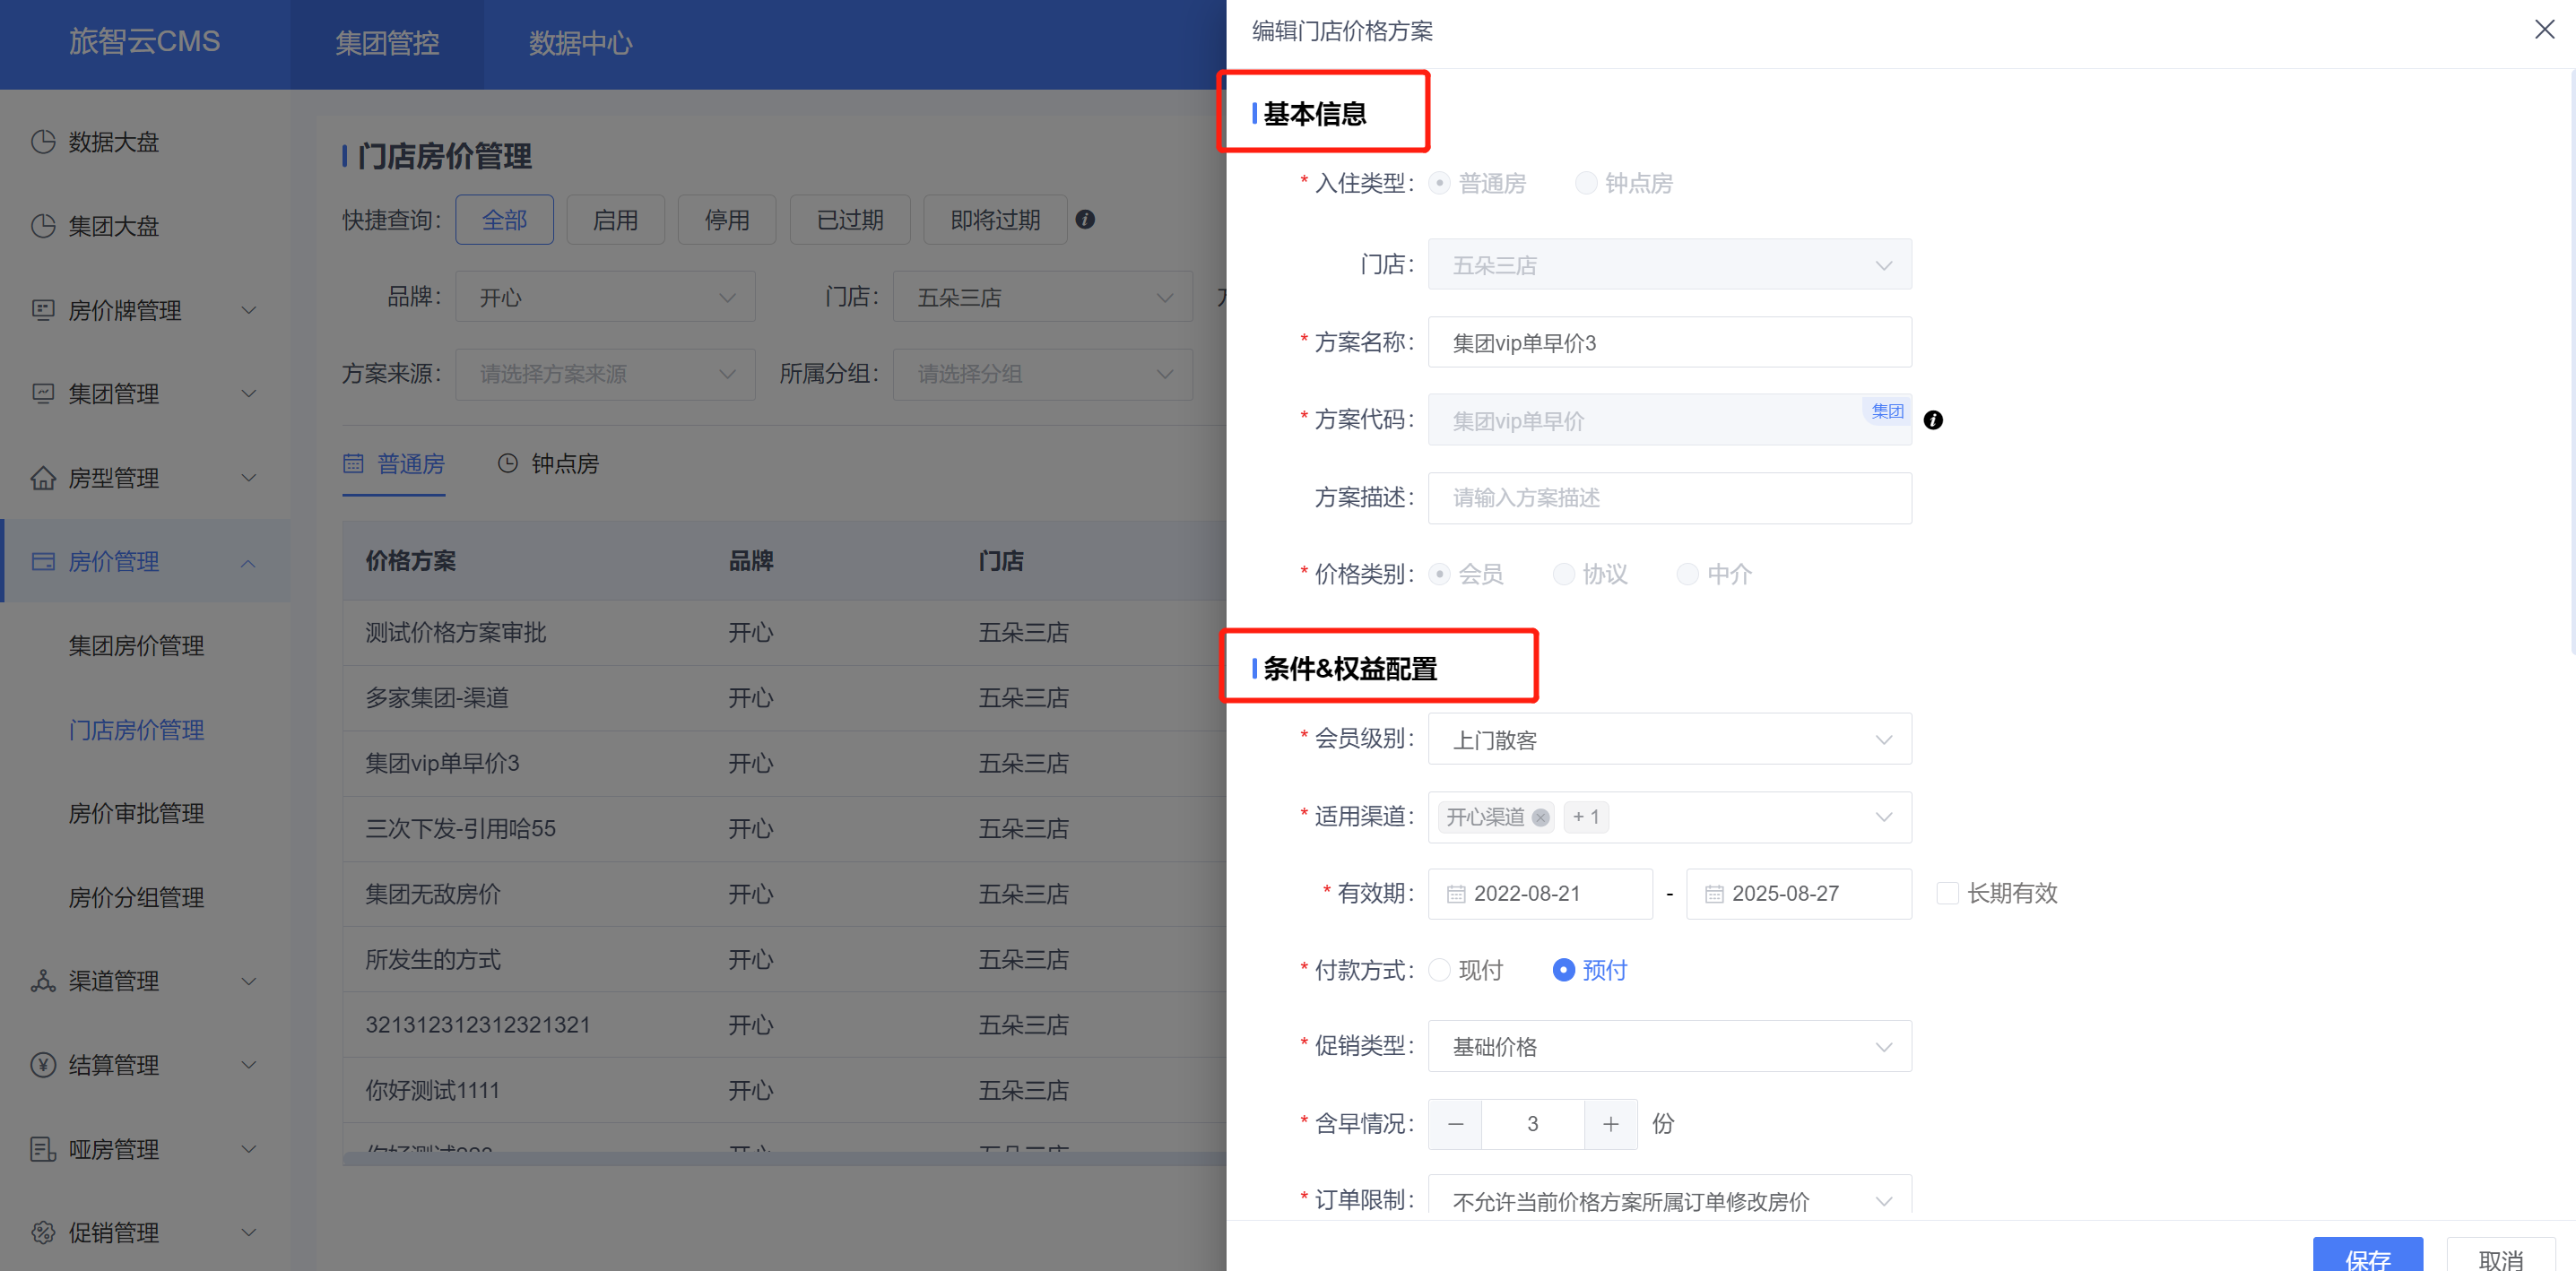Select 中介 price category radio
Viewport: 2576px width, 1271px height.
point(1687,574)
